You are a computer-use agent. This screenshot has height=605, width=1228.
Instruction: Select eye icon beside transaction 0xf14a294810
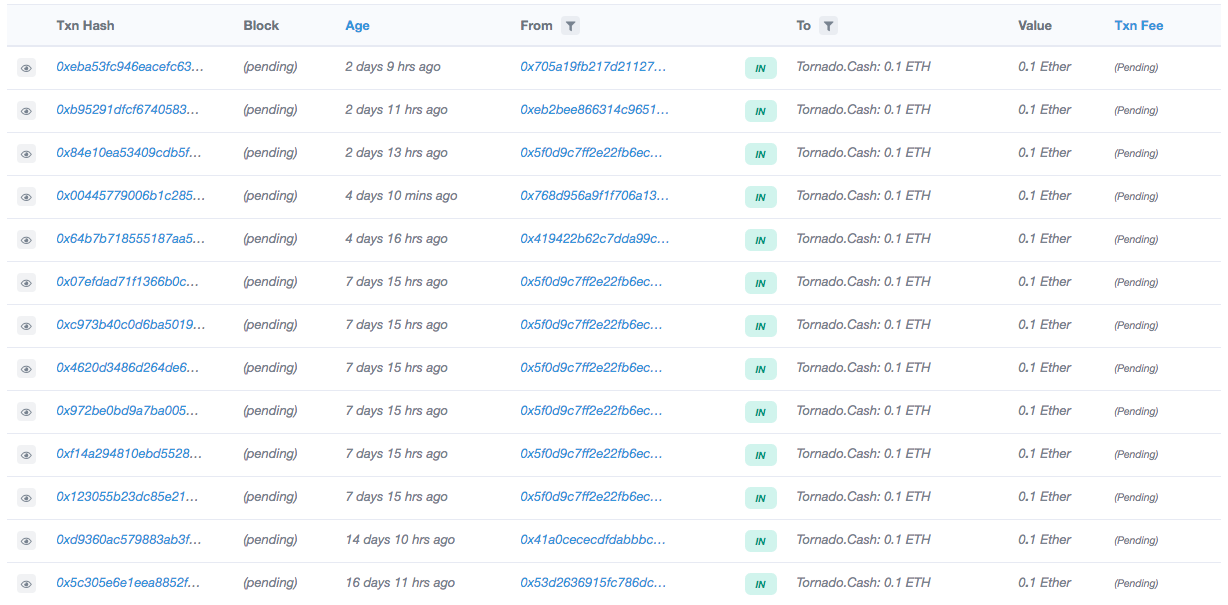26,455
